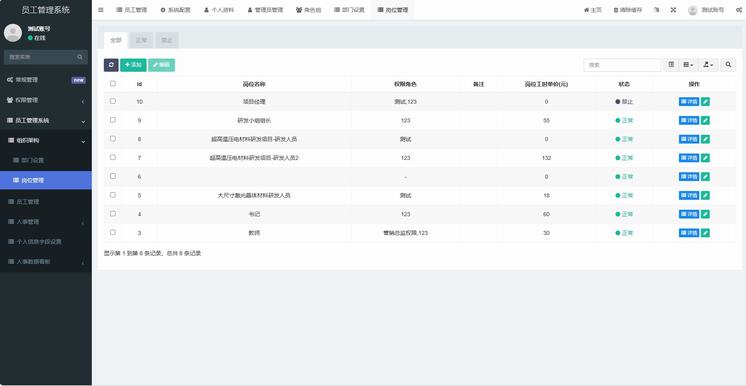The image size is (746, 386).
Task: Click the refresh table button
Action: point(111,65)
